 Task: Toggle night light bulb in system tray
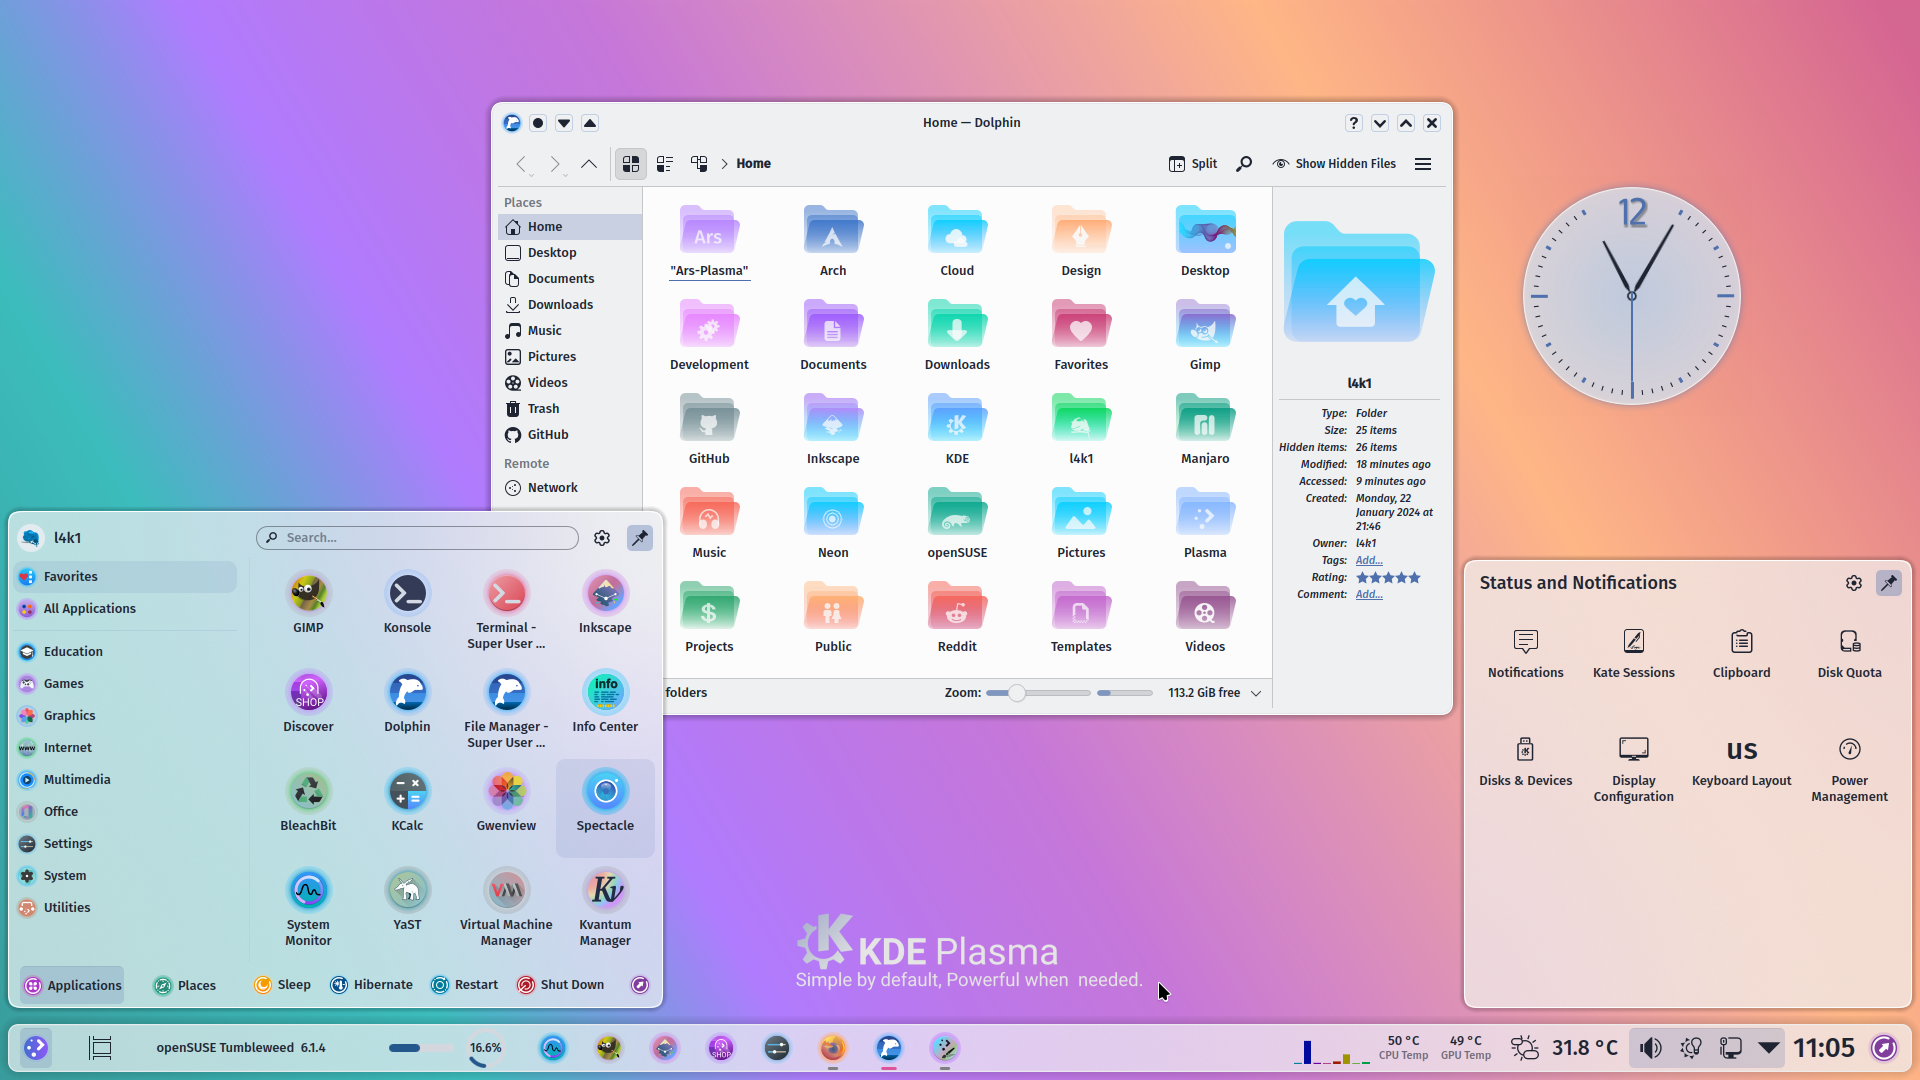tap(1691, 1048)
